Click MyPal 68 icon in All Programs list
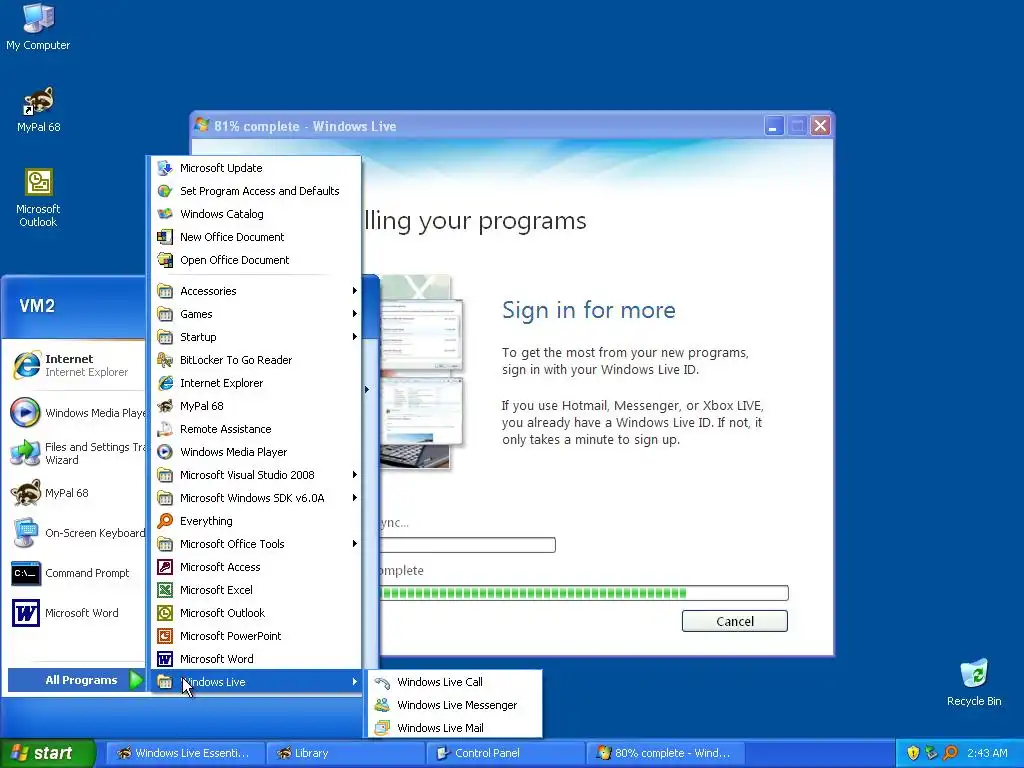The image size is (1024, 768). coord(165,406)
